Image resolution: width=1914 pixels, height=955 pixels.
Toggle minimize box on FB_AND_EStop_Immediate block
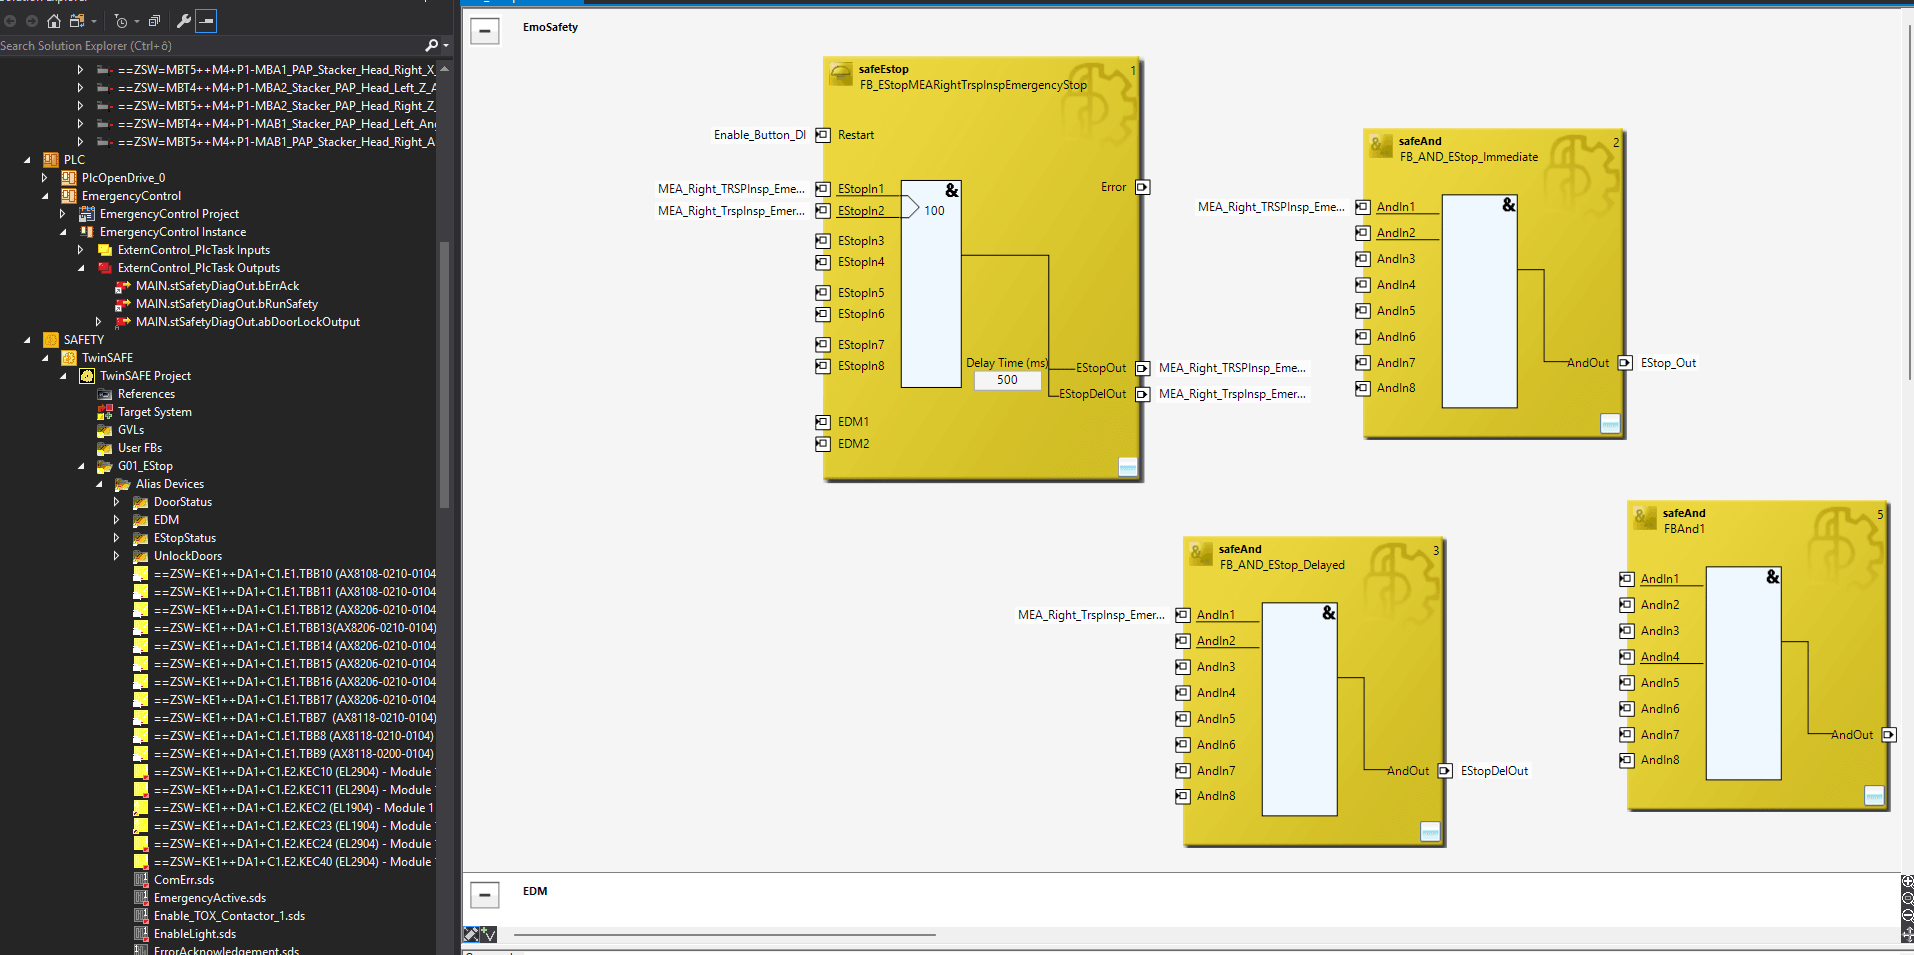[x=1610, y=423]
